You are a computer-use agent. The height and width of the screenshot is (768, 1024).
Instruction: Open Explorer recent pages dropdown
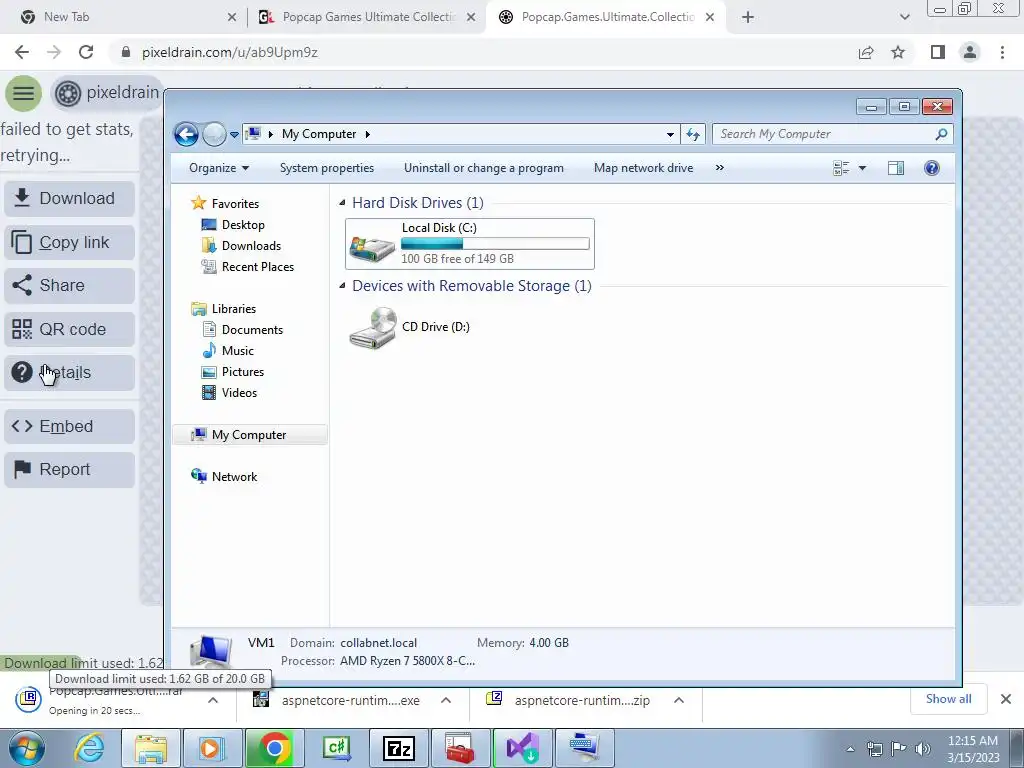point(234,135)
